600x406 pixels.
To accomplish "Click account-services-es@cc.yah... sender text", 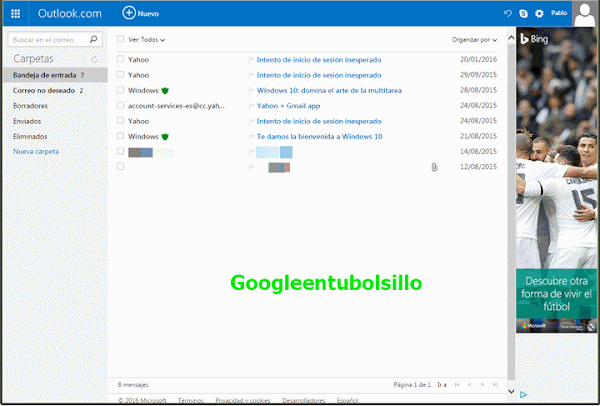I will (176, 106).
